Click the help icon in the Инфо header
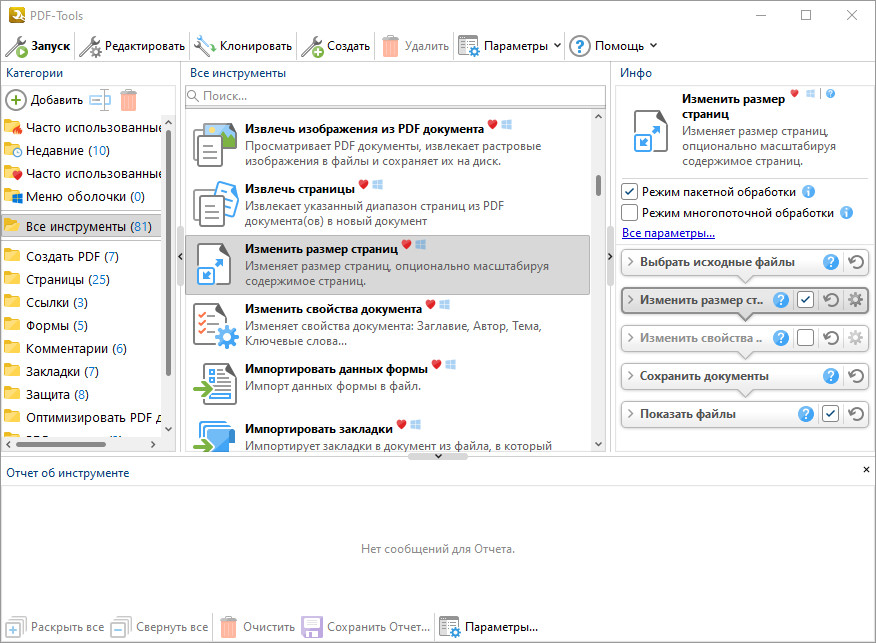Viewport: 876px width, 643px height. [x=831, y=94]
